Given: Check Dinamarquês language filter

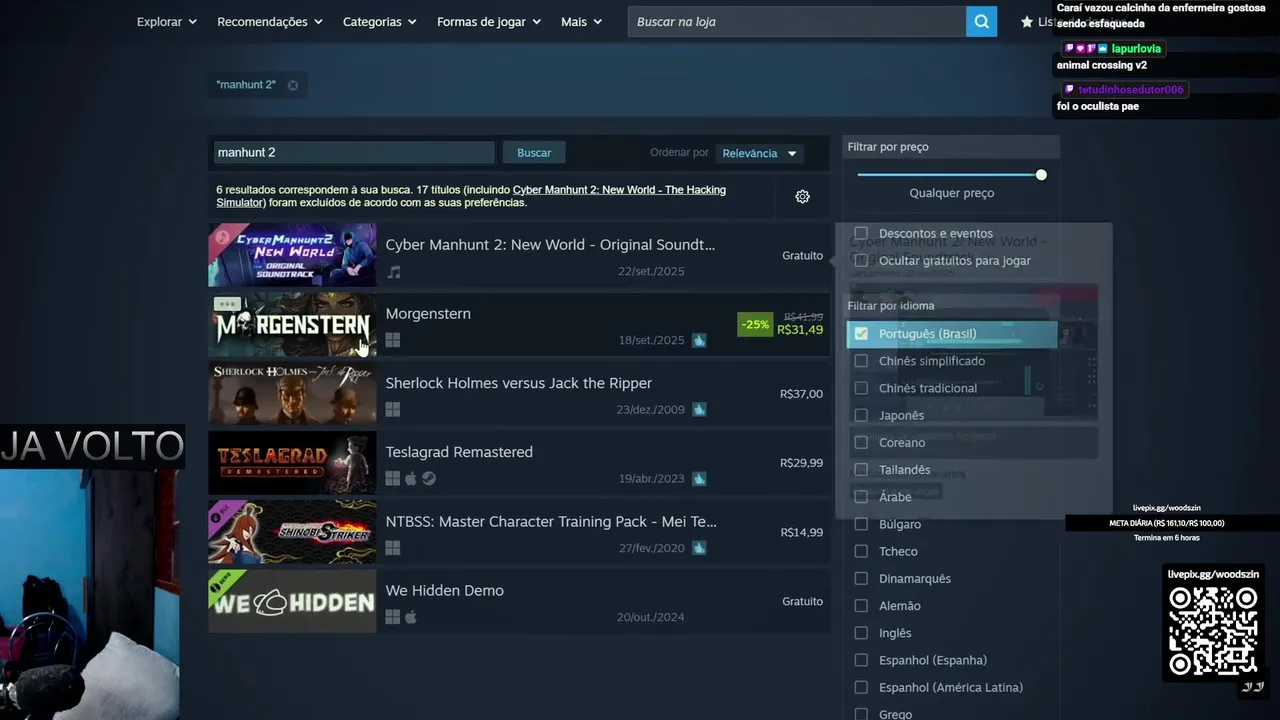Looking at the screenshot, I should point(861,578).
